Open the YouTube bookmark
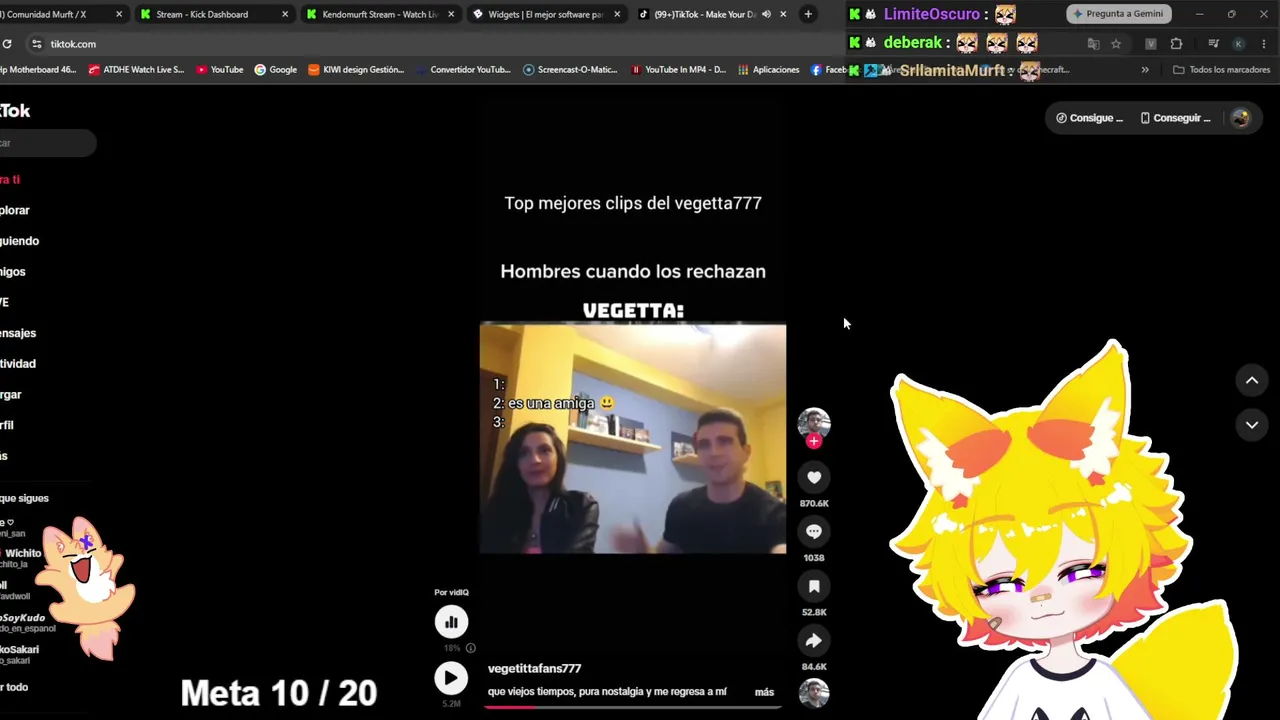The height and width of the screenshot is (720, 1280). pos(220,70)
